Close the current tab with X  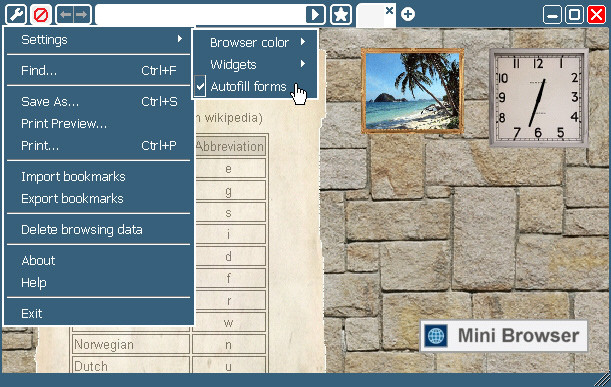point(389,11)
